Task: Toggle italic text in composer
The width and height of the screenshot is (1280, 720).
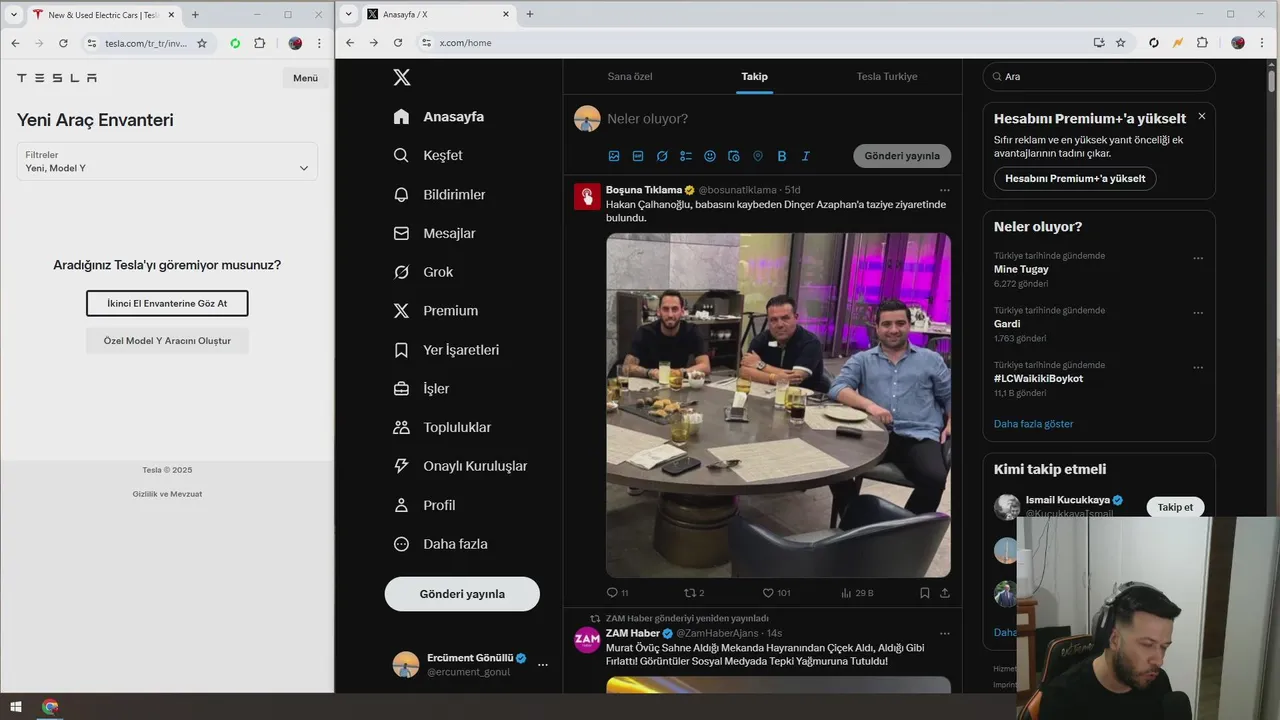Action: click(x=806, y=156)
